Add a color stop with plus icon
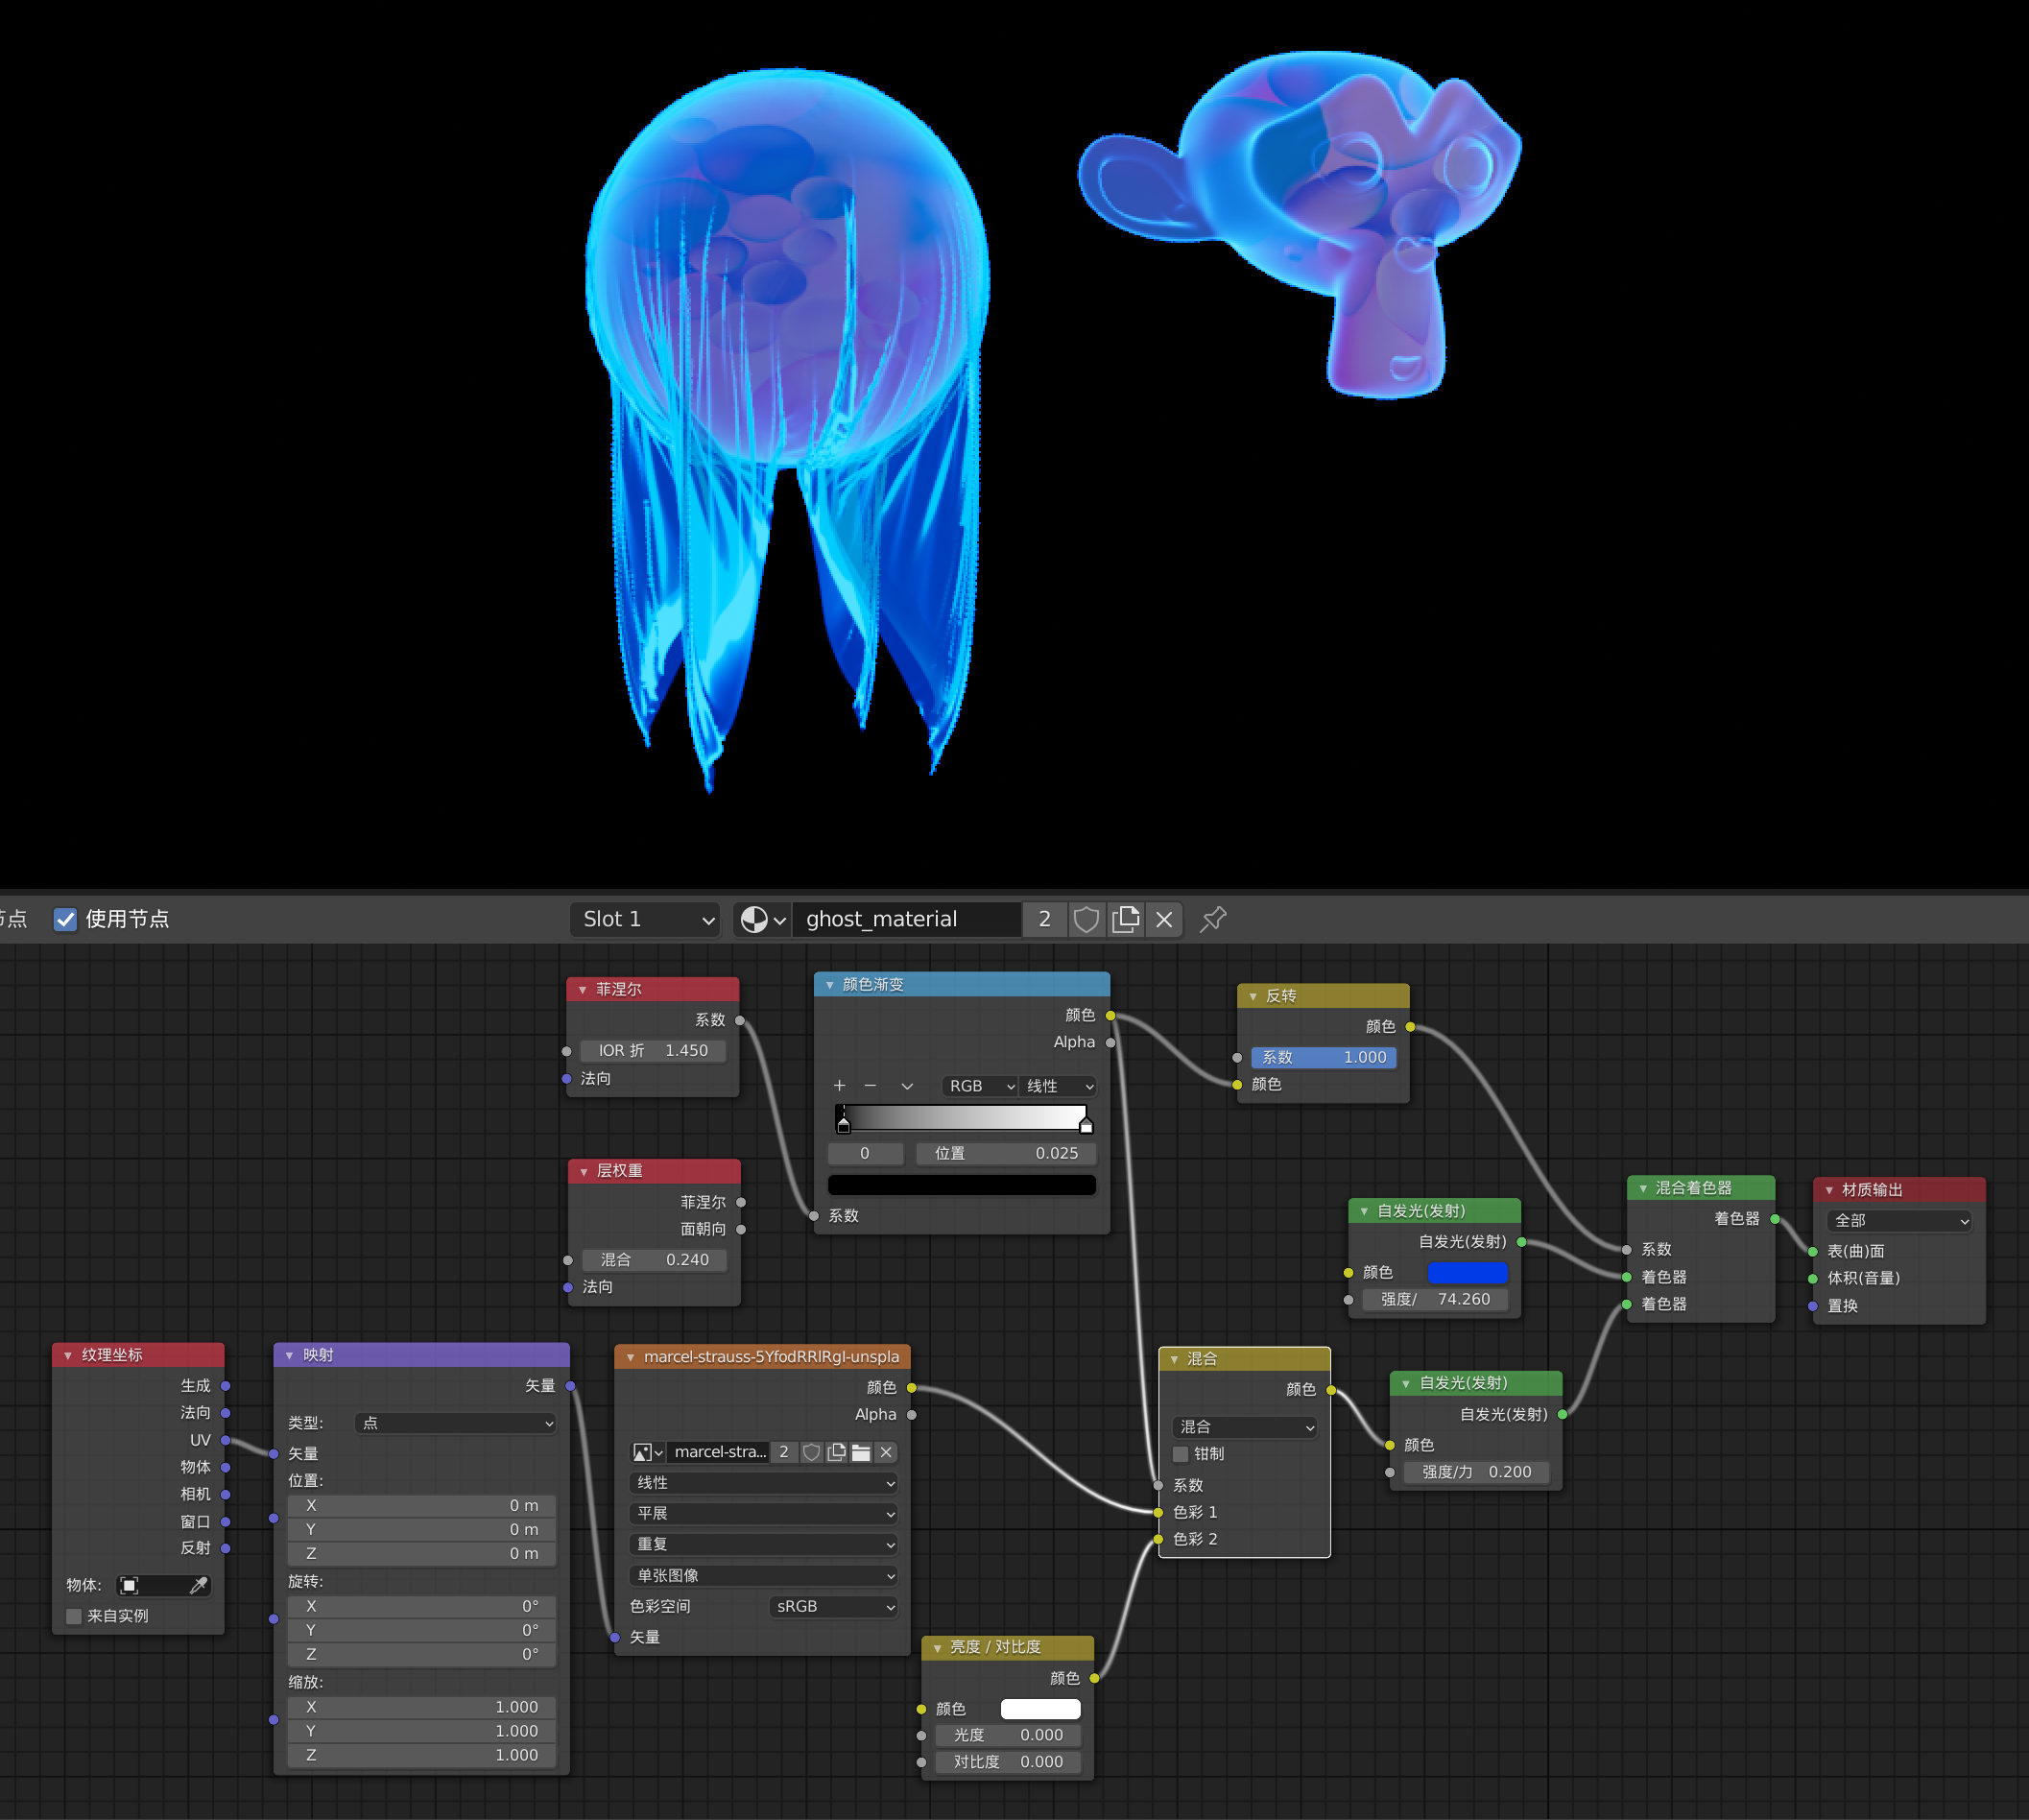Image resolution: width=2029 pixels, height=1820 pixels. (x=839, y=1086)
